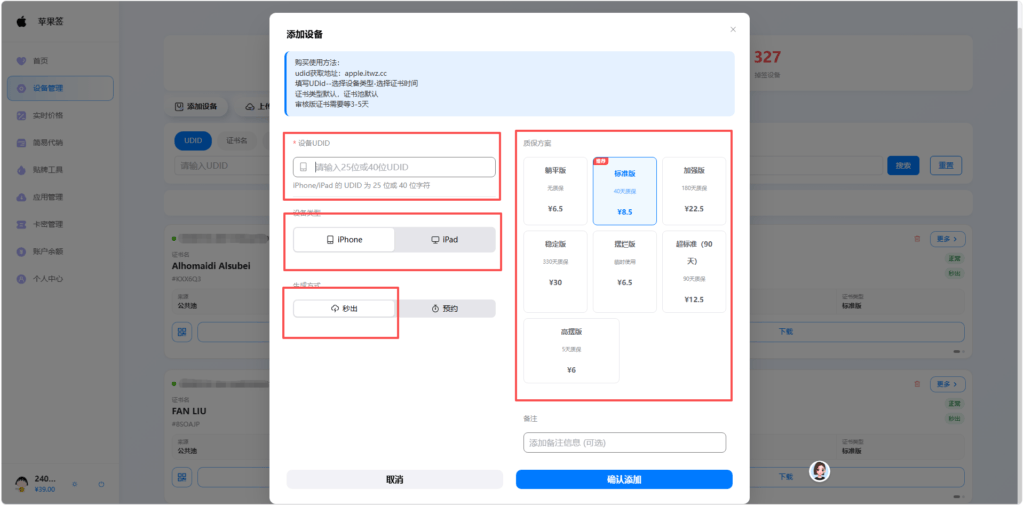Screen dimensions: 1024x505
Task: Click the user avatar at the sidebar bottom
Action: (22, 483)
